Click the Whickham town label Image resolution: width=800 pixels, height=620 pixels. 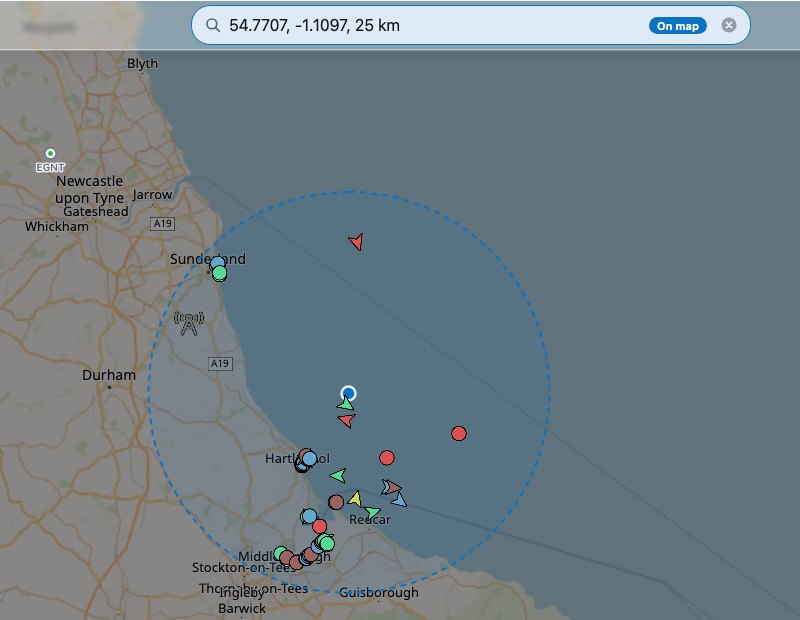(57, 227)
